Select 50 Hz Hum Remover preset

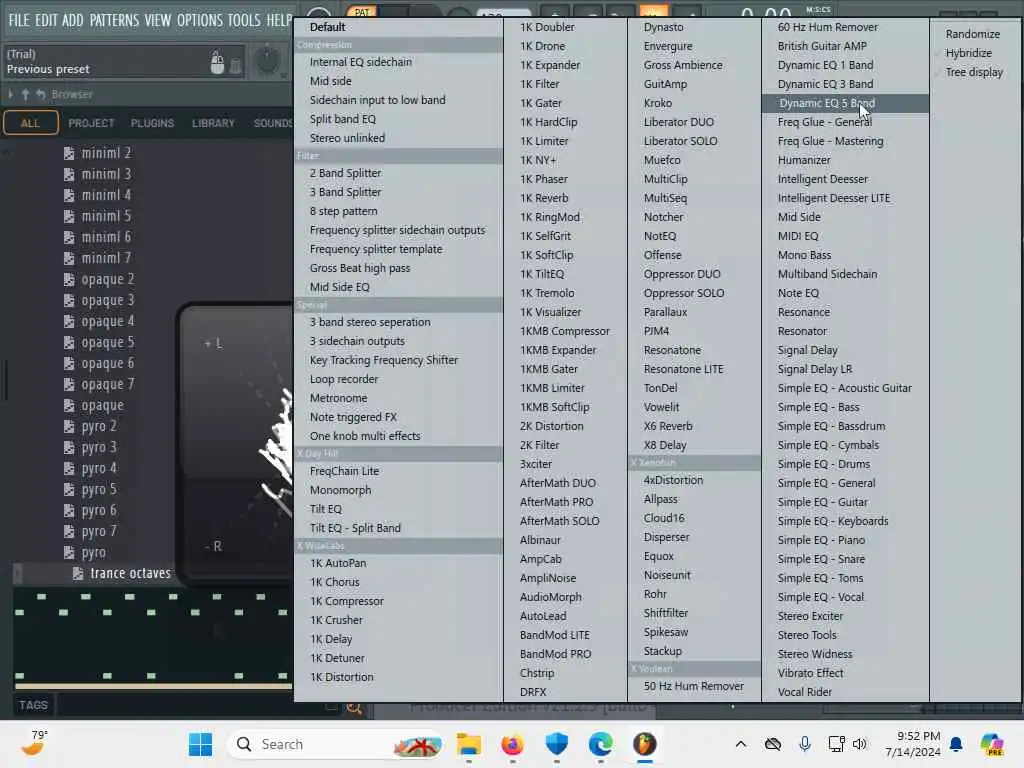tap(694, 686)
